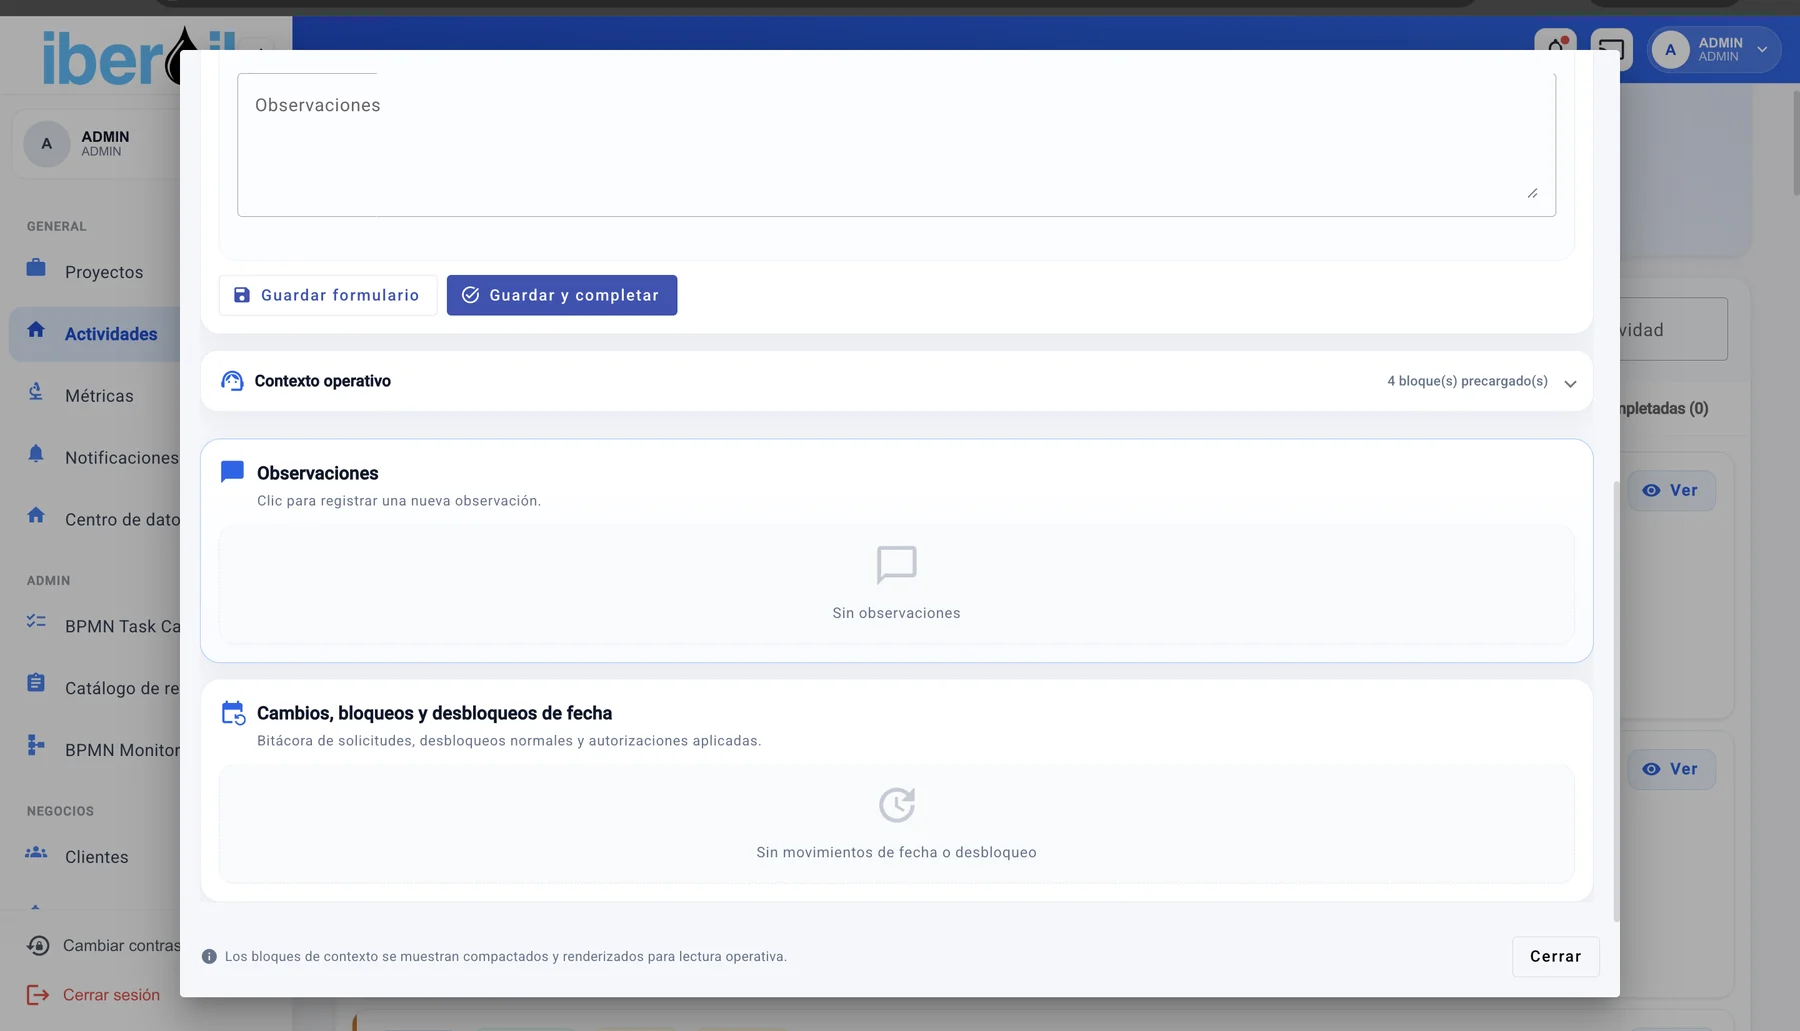The height and width of the screenshot is (1031, 1800).
Task: Click the top bar notification bell icon
Action: [x=1556, y=48]
